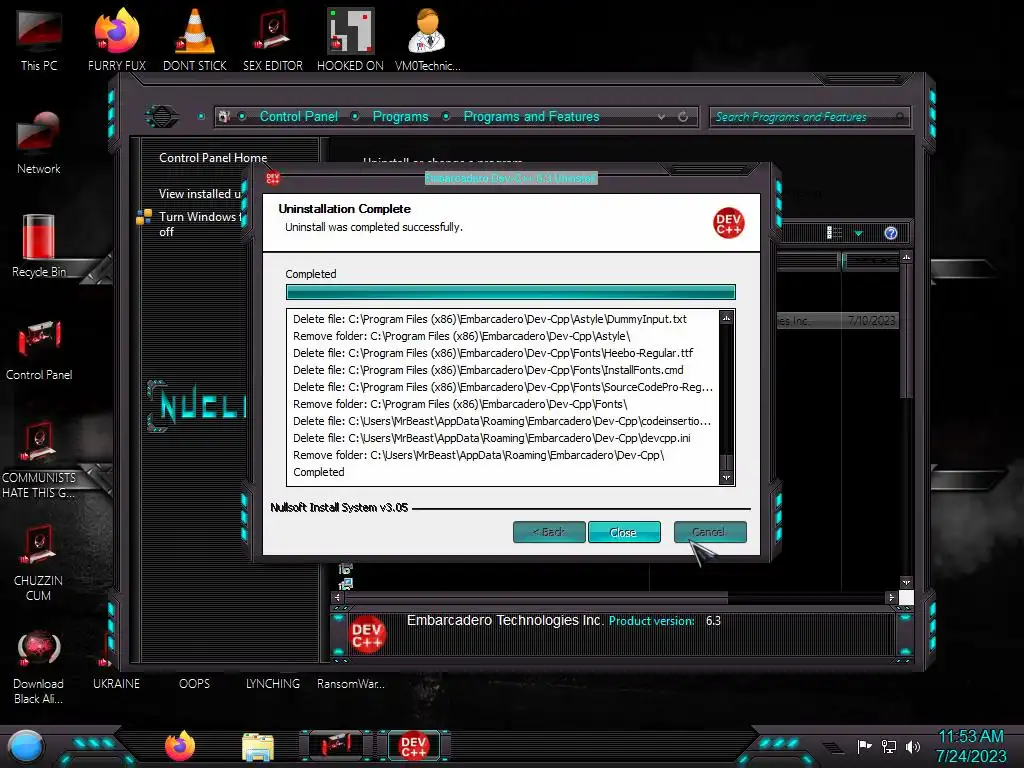Viewport: 1024px width, 768px height.
Task: Open the Control Panel desktop shortcut
Action: click(x=39, y=349)
